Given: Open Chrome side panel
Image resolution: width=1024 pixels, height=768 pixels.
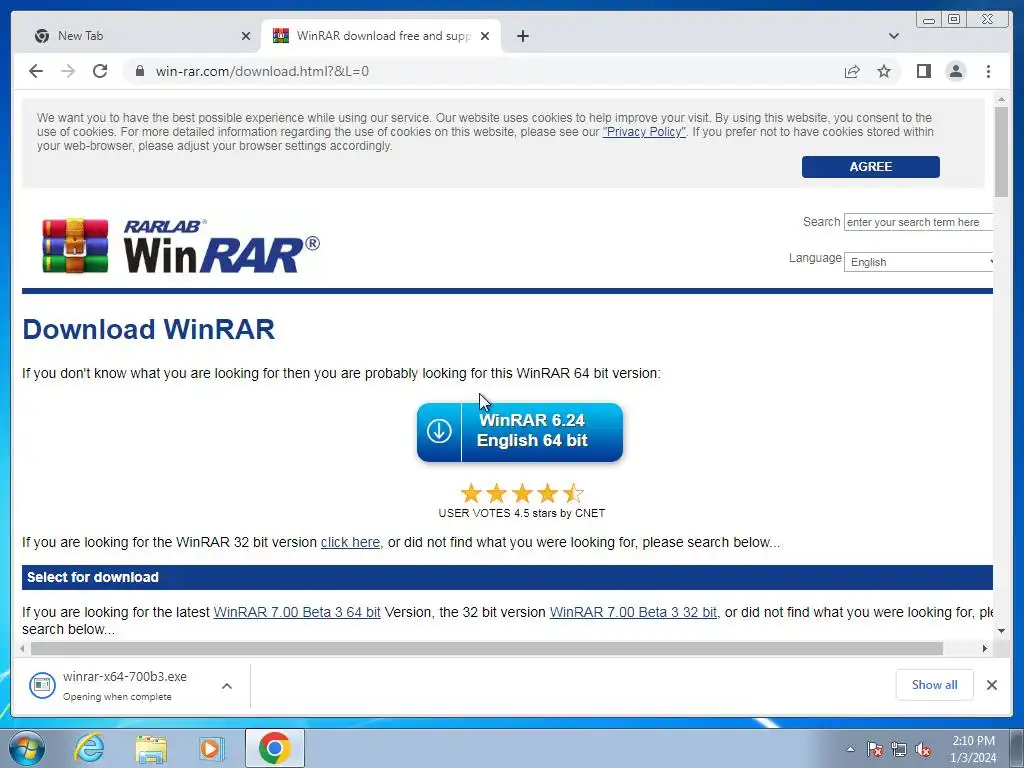Looking at the screenshot, I should click(923, 71).
